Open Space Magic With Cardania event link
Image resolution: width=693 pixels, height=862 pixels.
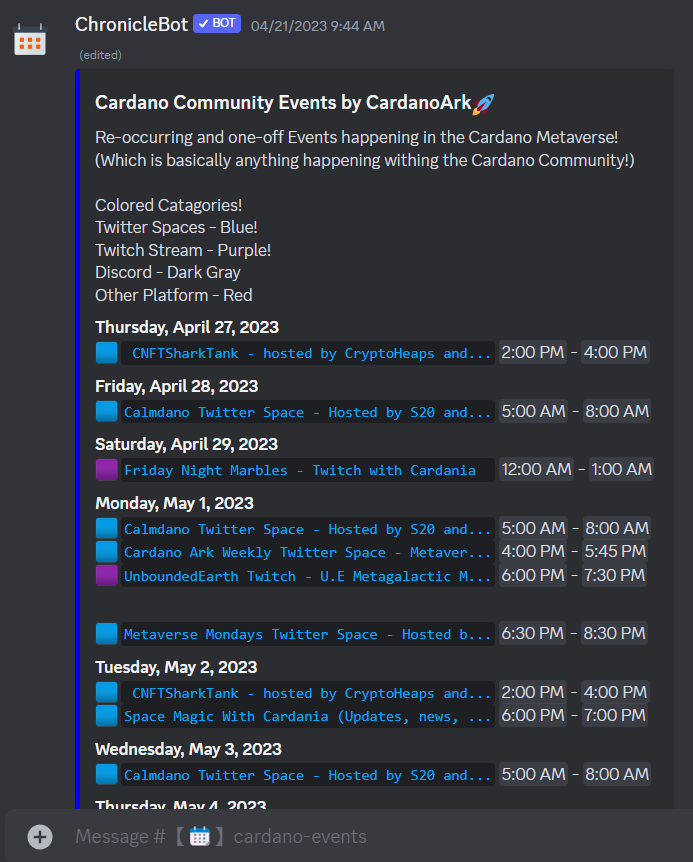(x=308, y=716)
